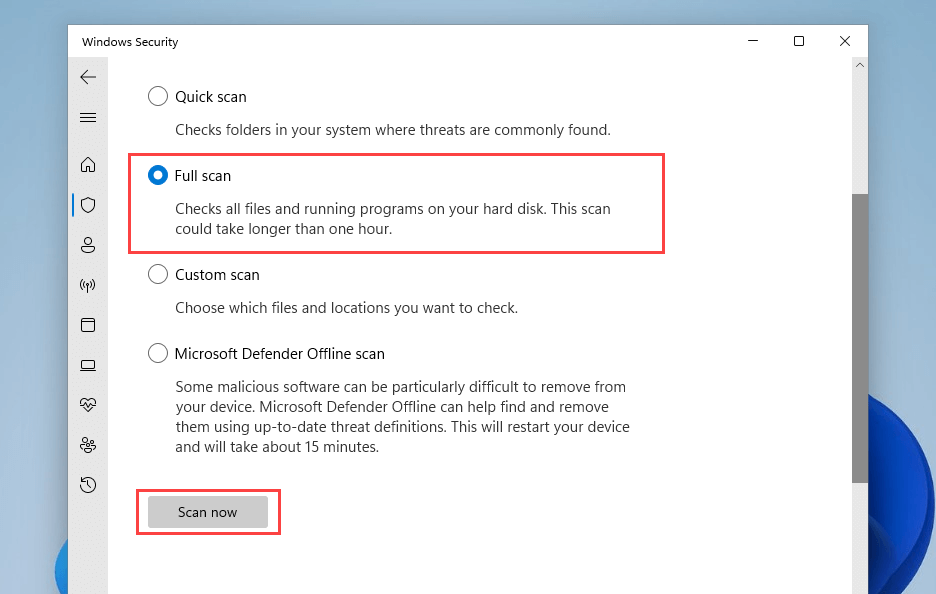Image resolution: width=936 pixels, height=594 pixels.
Task: Minimize the Windows Security window
Action: [x=752, y=41]
